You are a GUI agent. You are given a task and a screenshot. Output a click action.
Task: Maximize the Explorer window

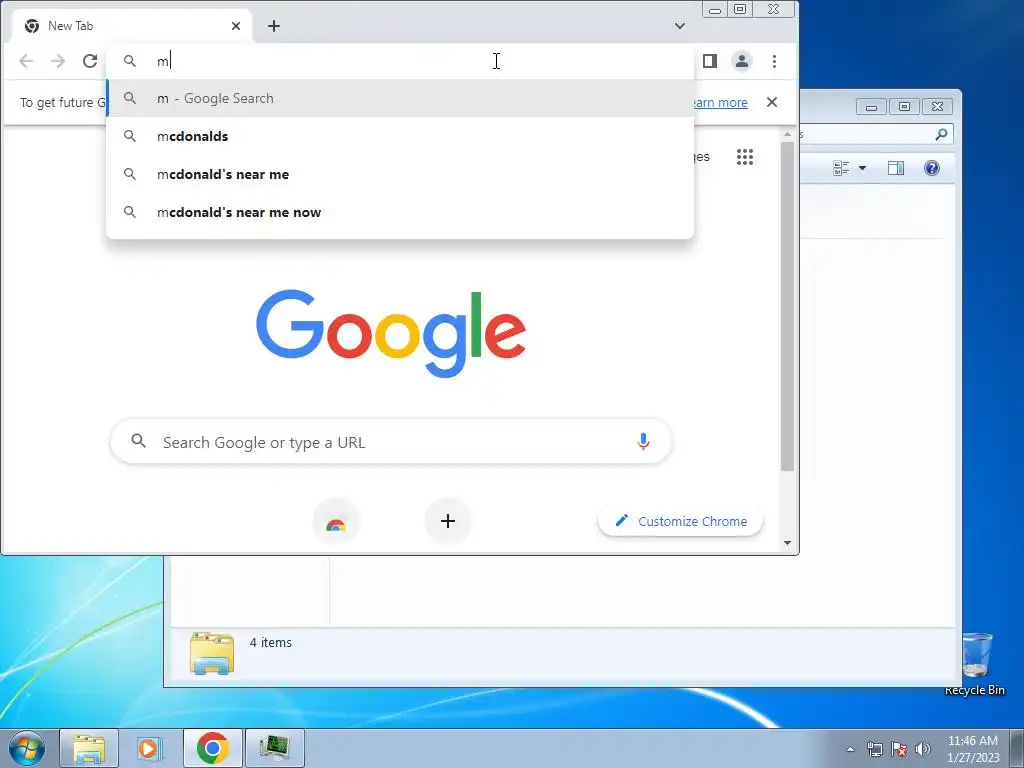[x=904, y=107]
